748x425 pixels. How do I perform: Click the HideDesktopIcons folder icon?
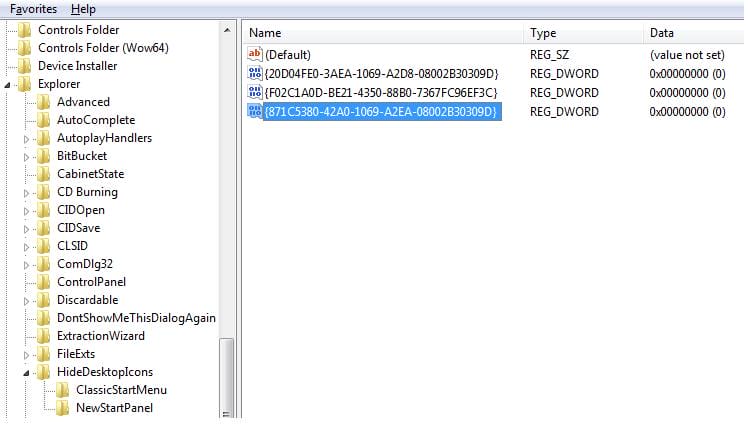pyautogui.click(x=44, y=372)
